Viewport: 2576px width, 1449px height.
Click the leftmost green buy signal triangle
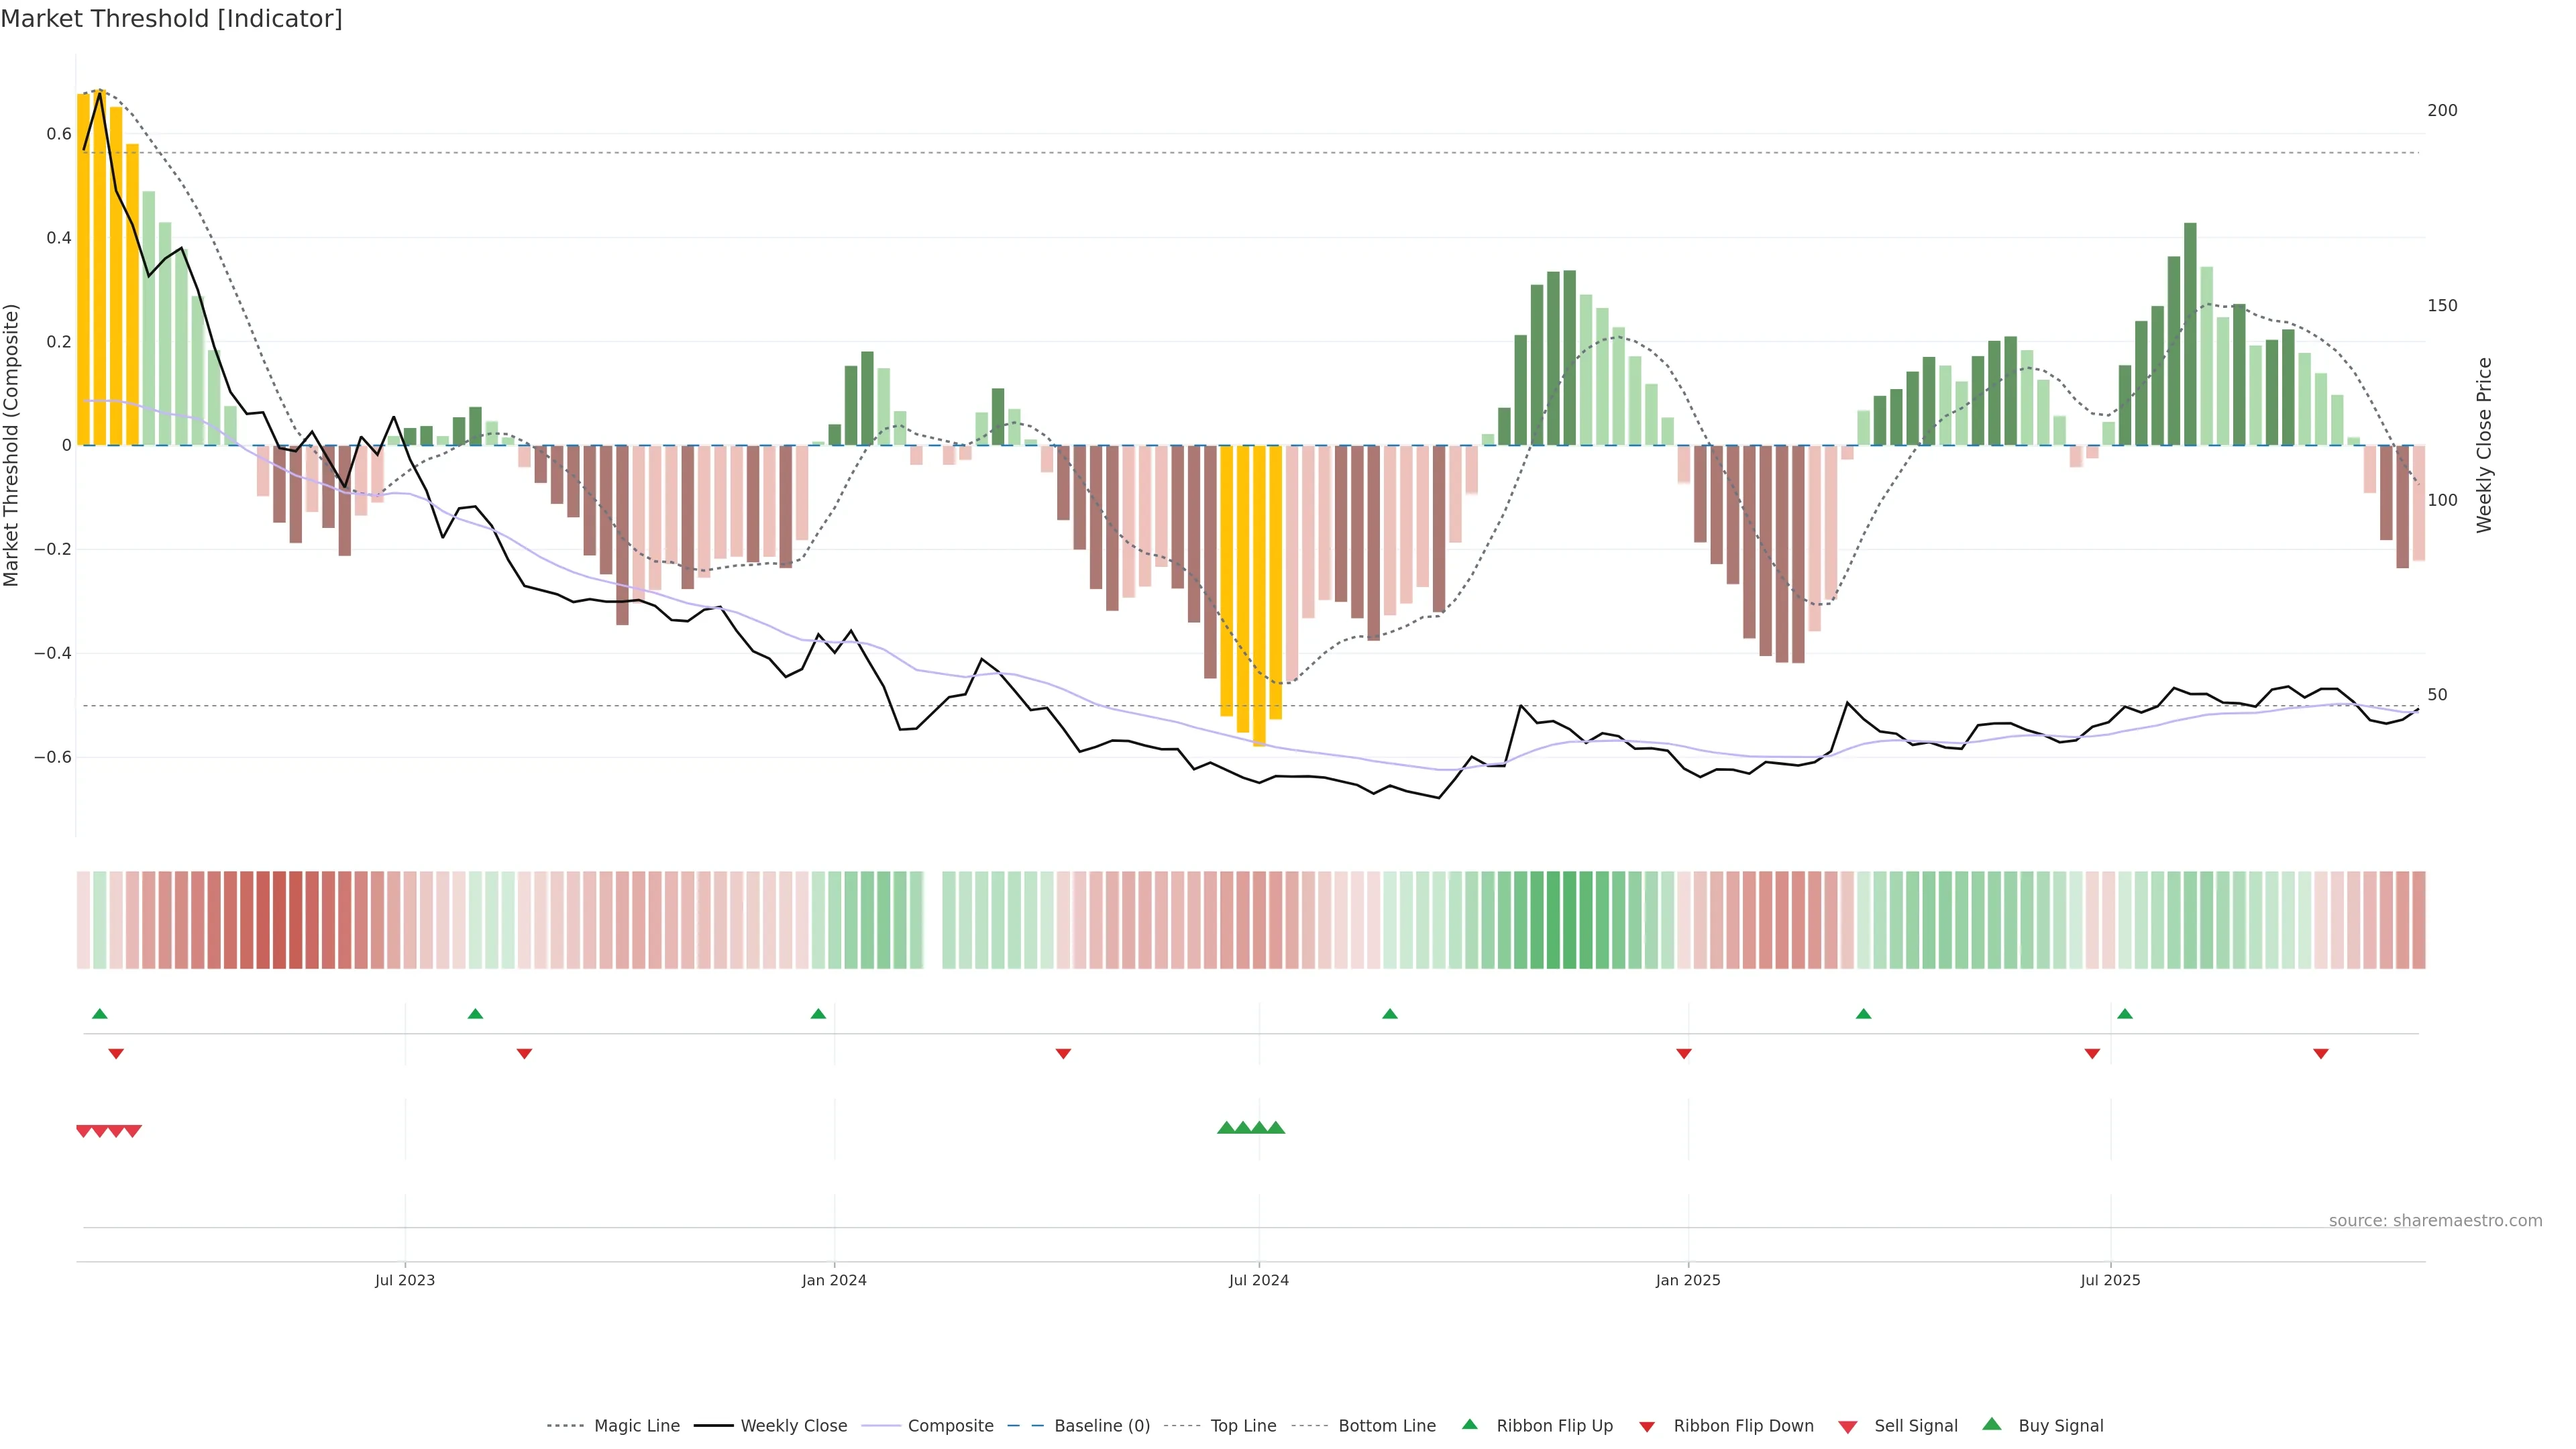(x=1226, y=1128)
